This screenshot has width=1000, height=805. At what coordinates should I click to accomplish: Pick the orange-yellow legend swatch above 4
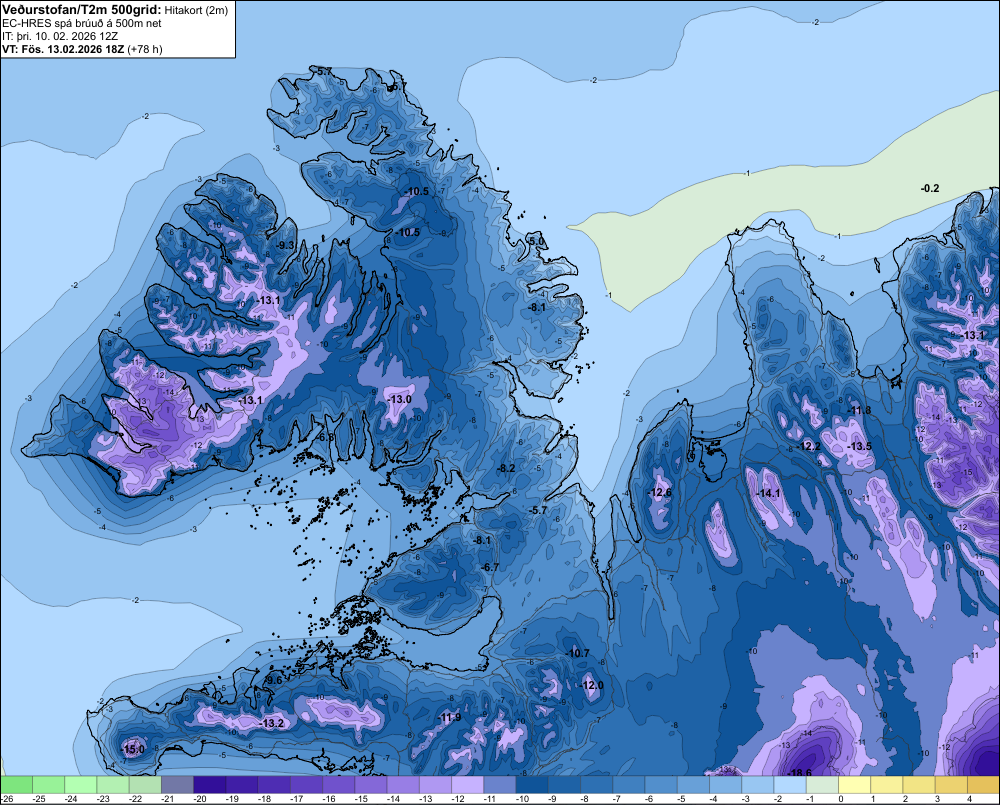(983, 784)
